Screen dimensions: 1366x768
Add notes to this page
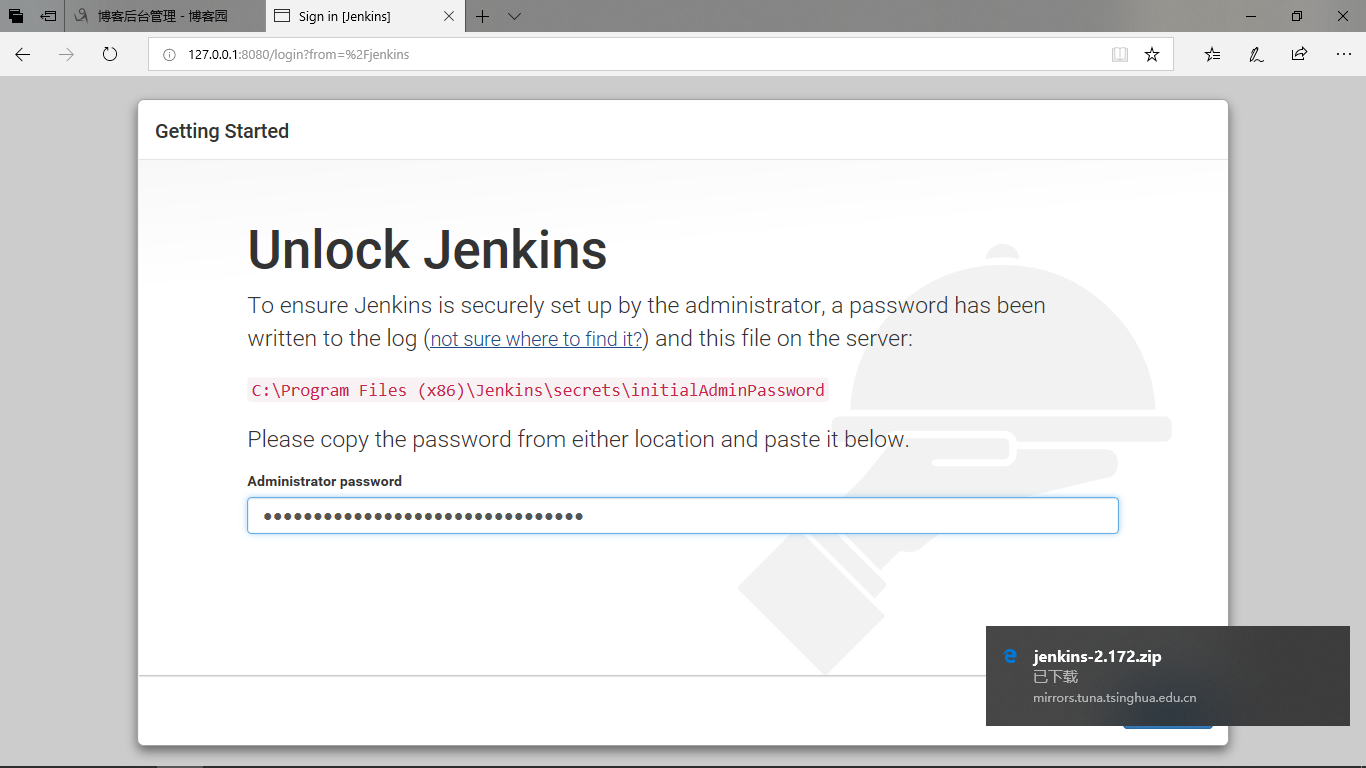1256,55
